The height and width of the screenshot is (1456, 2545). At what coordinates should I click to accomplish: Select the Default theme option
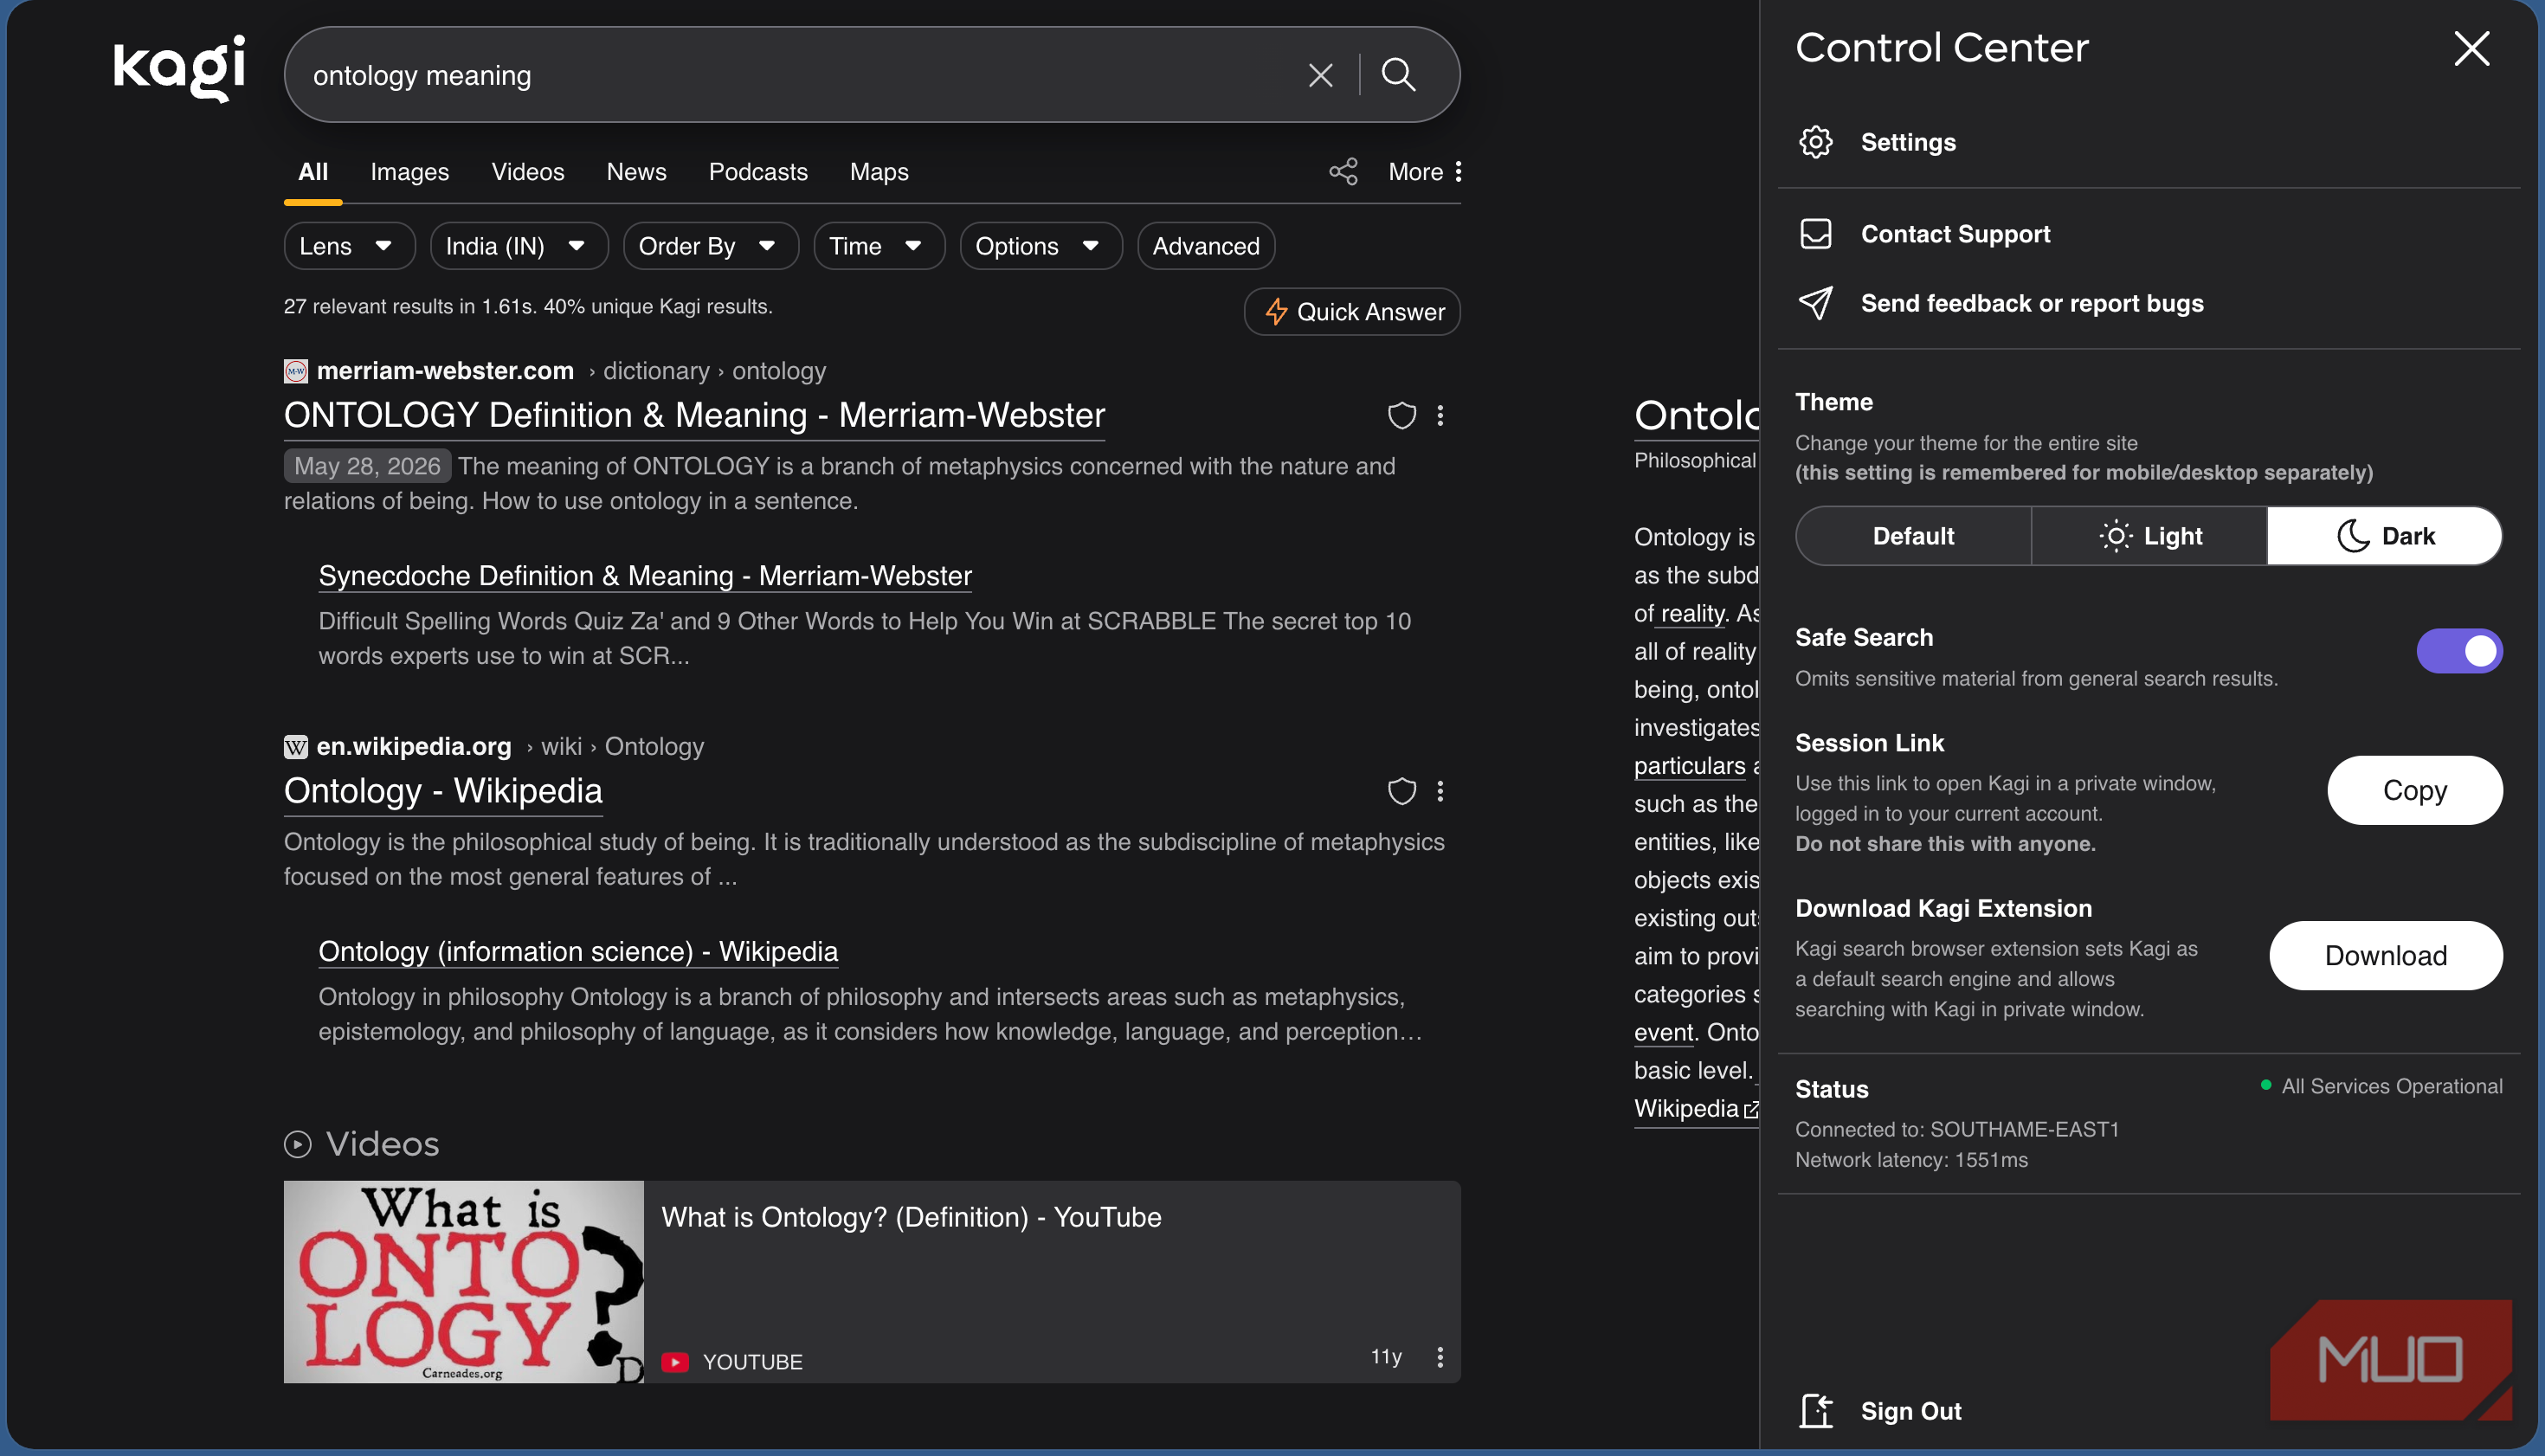pyautogui.click(x=1913, y=536)
